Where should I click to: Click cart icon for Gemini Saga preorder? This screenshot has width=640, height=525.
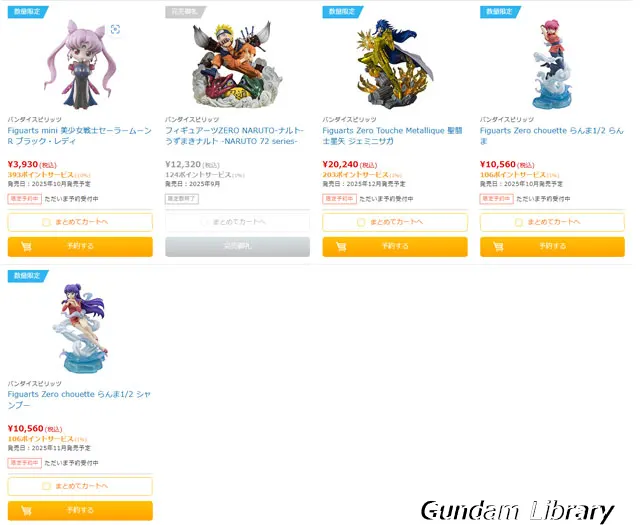341,247
